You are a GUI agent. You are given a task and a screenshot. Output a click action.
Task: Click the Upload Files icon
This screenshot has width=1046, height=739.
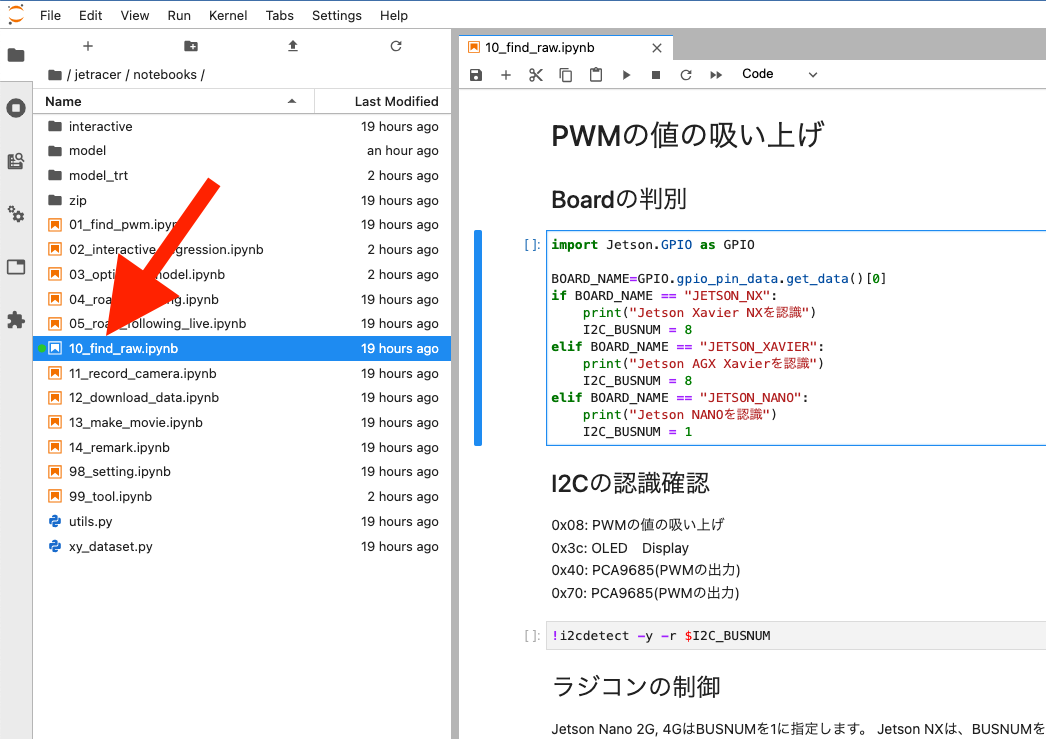[x=293, y=46]
